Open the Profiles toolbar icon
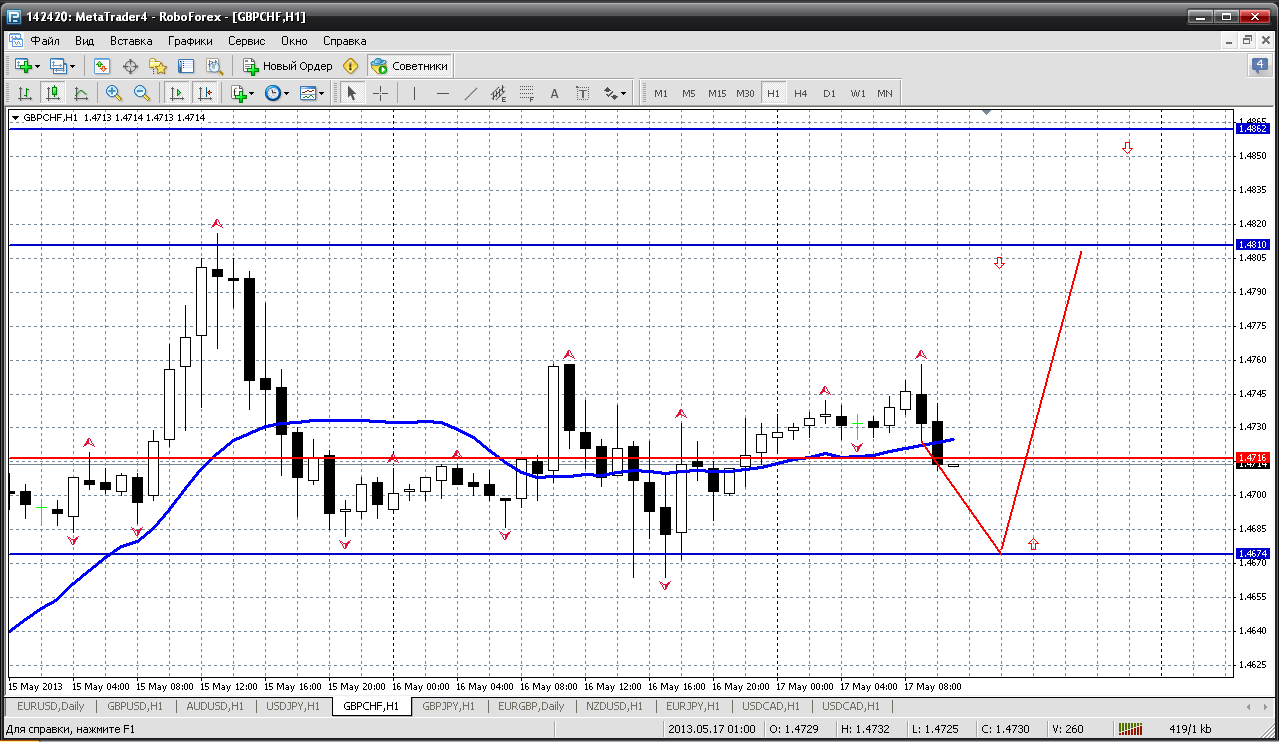Image resolution: width=1279 pixels, height=742 pixels. [58, 66]
